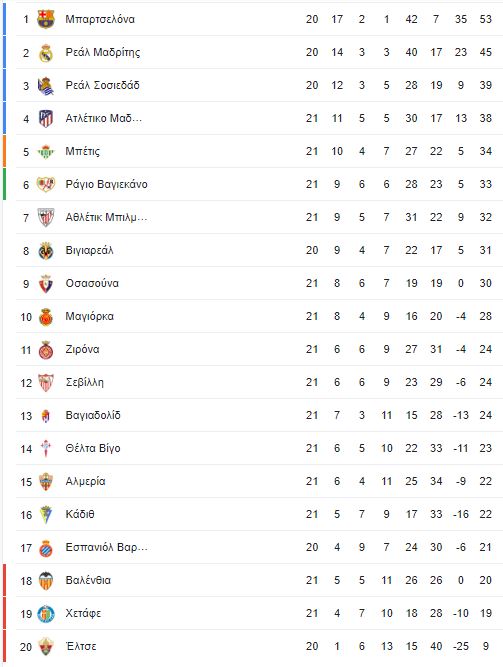This screenshot has height=667, width=503.
Task: Click the Barcelona club crest icon
Action: pyautogui.click(x=46, y=20)
